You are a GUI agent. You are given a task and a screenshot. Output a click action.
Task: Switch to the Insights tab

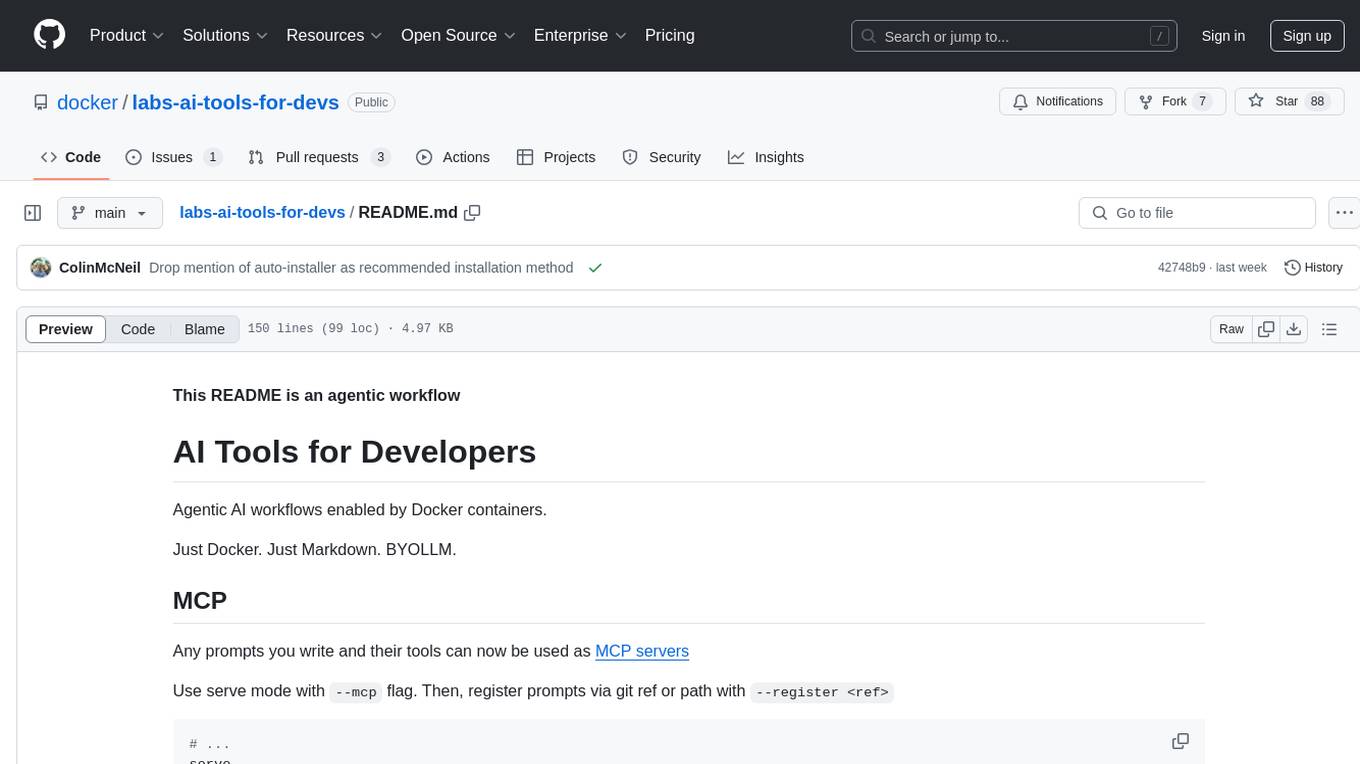766,157
